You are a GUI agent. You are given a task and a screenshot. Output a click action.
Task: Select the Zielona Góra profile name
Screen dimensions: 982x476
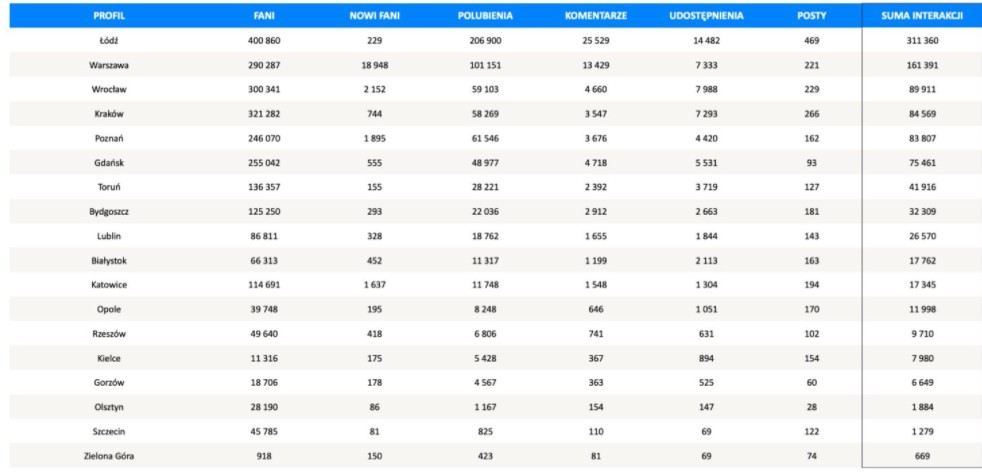[x=110, y=457]
